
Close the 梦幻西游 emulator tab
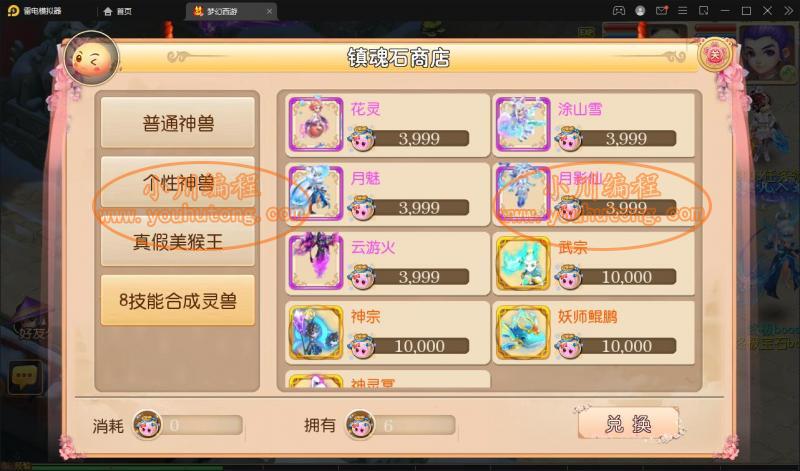point(269,11)
